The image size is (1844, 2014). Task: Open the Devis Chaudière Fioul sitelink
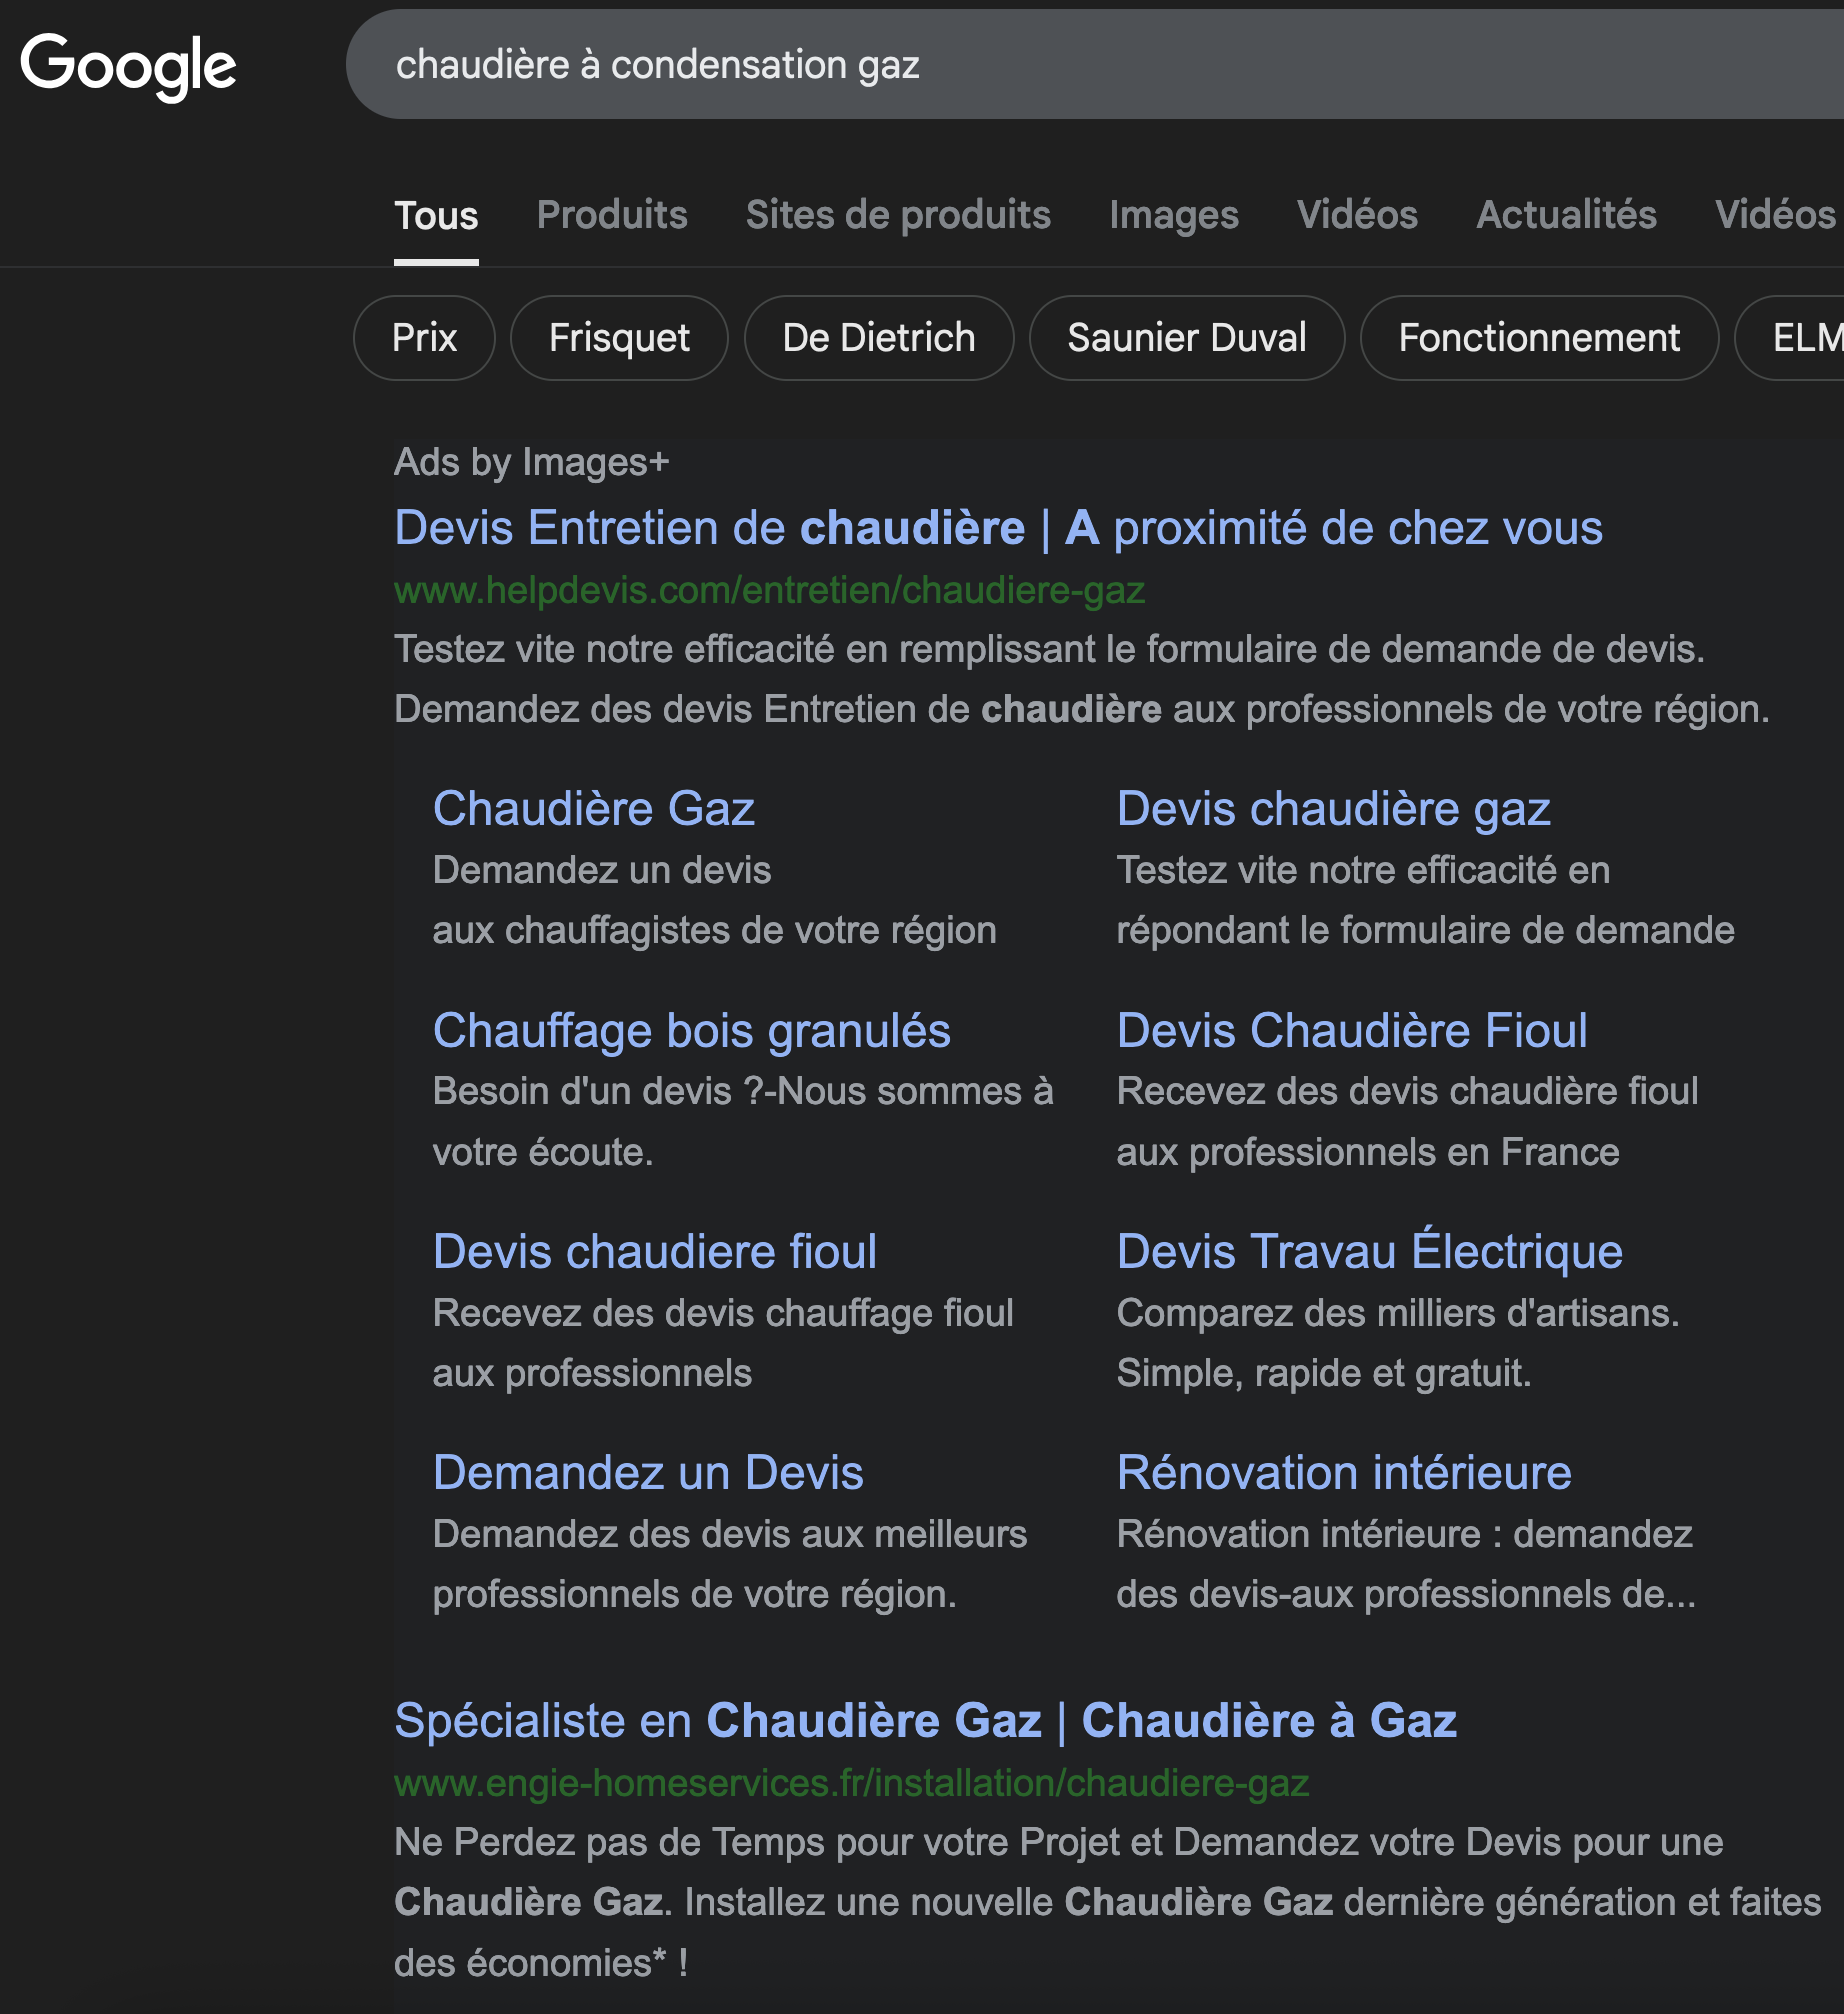coord(1352,1030)
